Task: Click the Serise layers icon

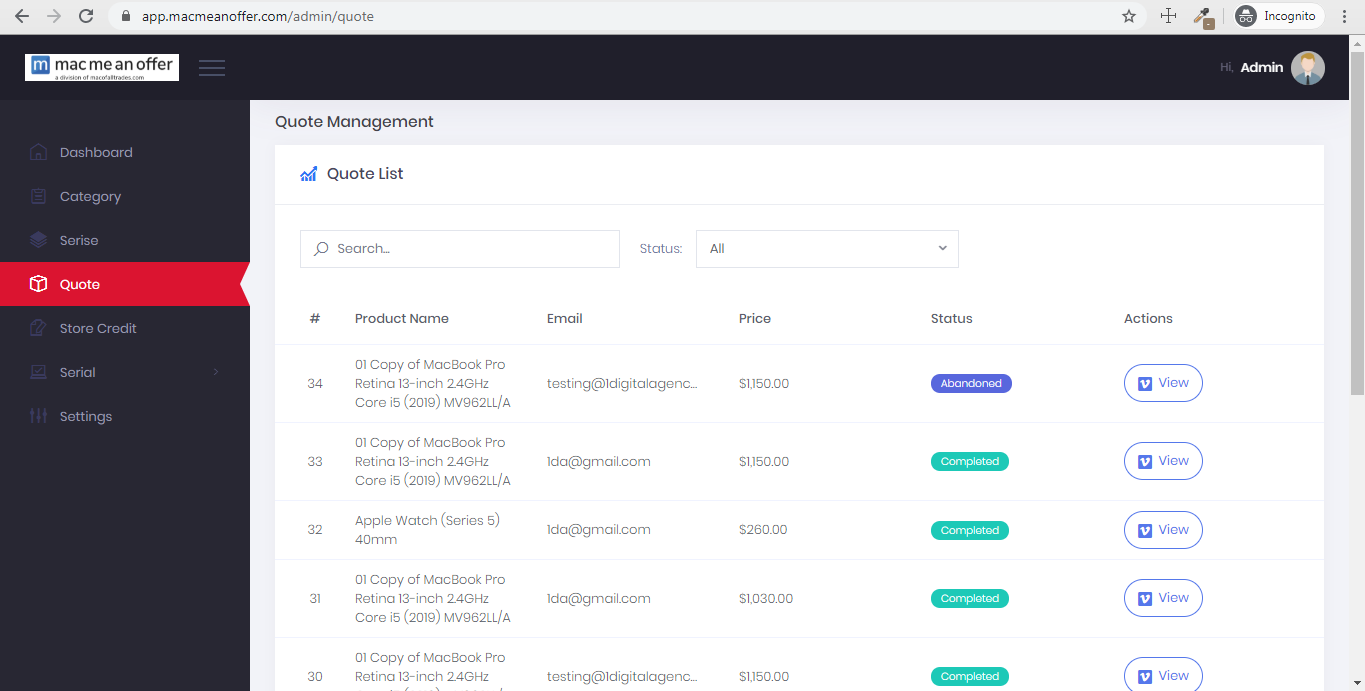Action: point(38,240)
